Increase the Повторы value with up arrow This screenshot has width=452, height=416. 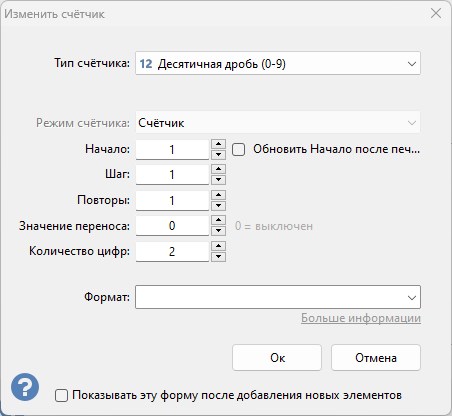(x=218, y=195)
